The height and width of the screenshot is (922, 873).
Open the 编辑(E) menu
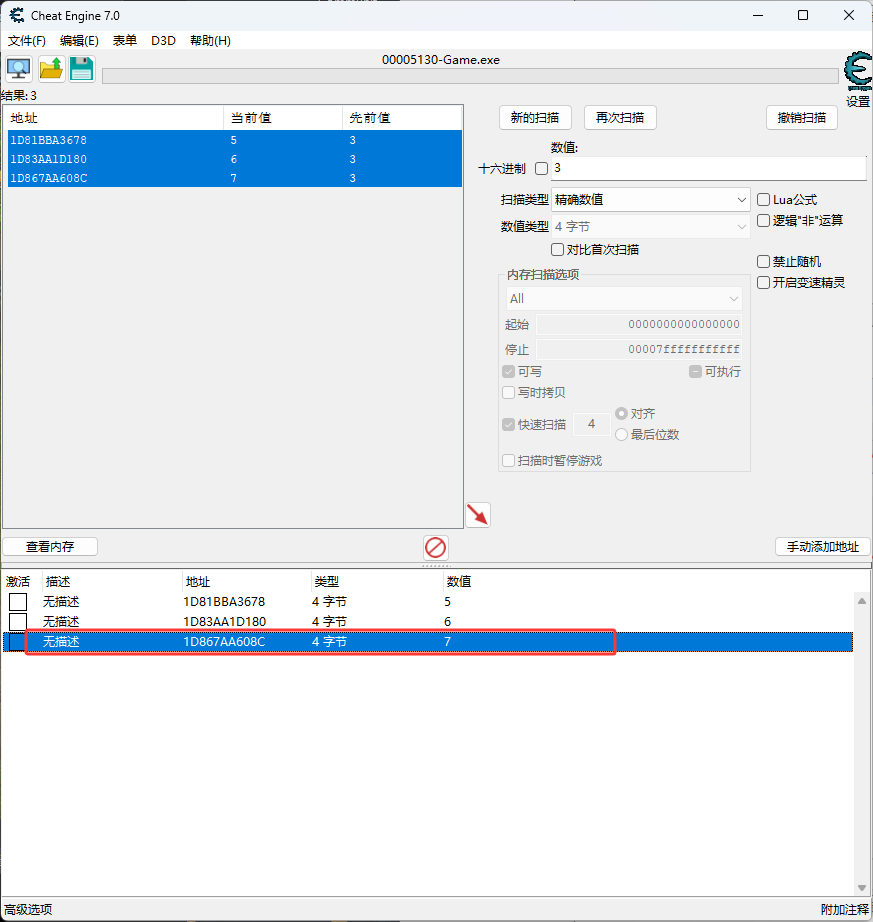[x=79, y=41]
